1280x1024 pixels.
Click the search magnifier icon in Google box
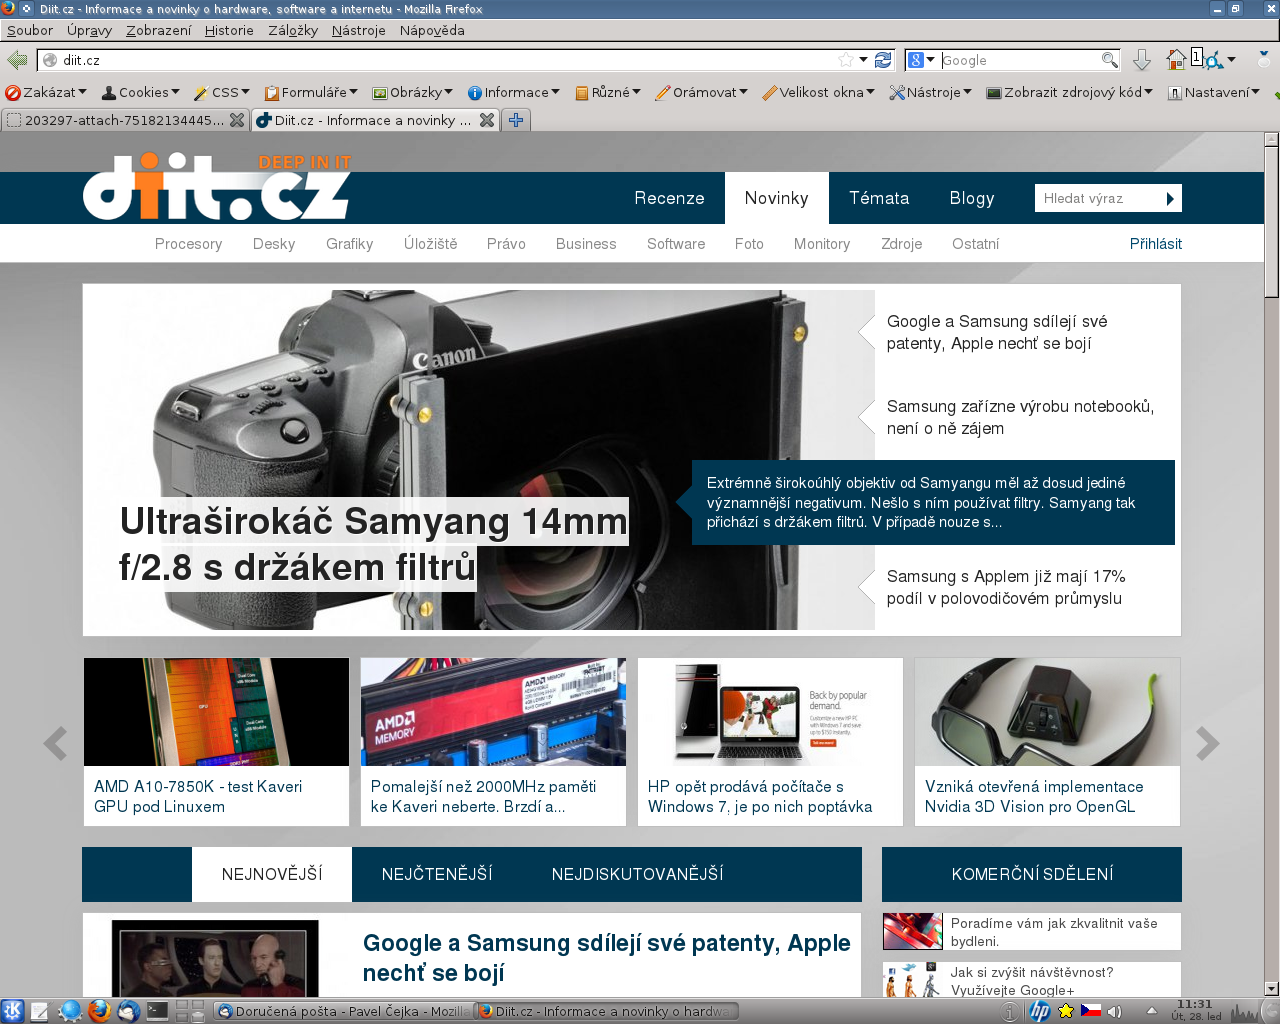point(1109,60)
